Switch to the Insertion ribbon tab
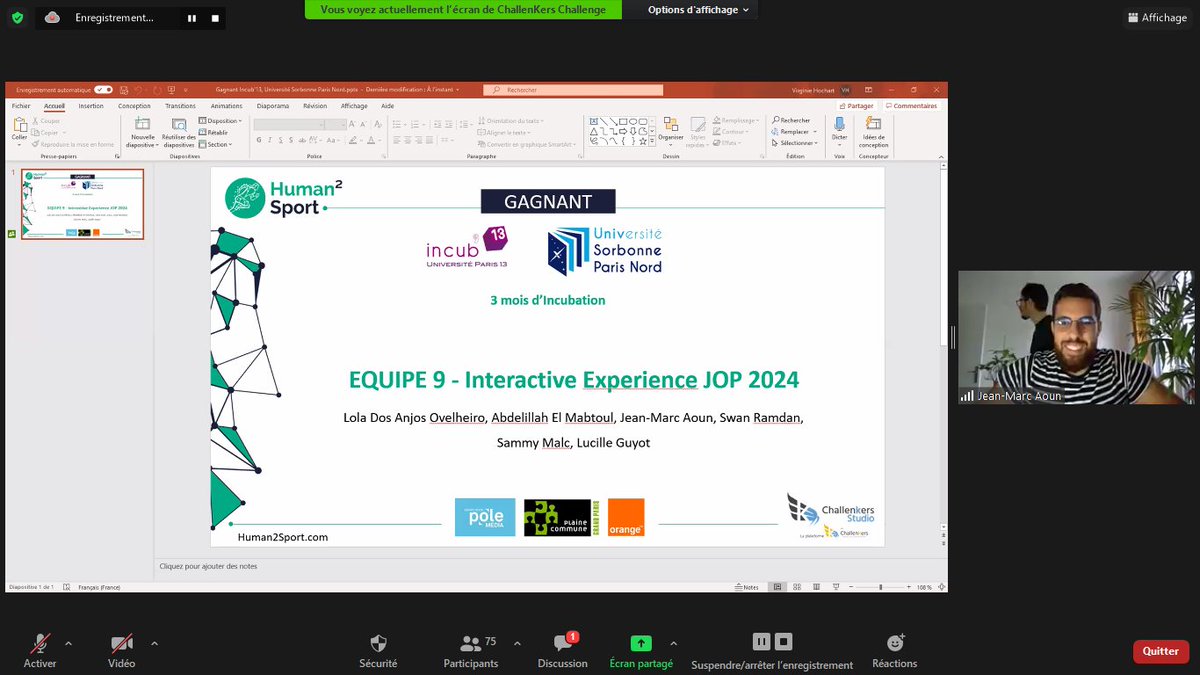Viewport: 1200px width, 675px height. click(x=91, y=106)
